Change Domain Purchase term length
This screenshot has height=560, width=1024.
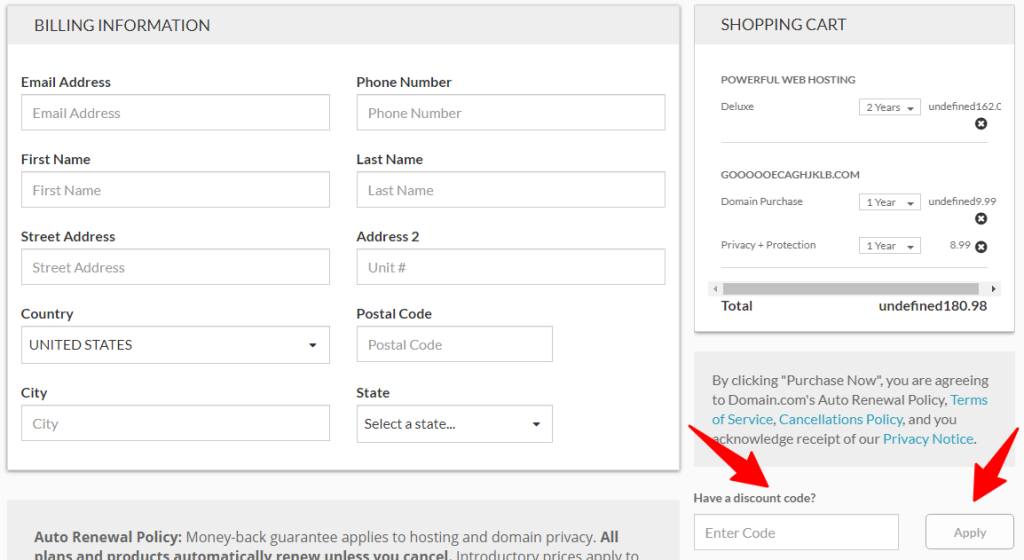pyautogui.click(x=889, y=203)
